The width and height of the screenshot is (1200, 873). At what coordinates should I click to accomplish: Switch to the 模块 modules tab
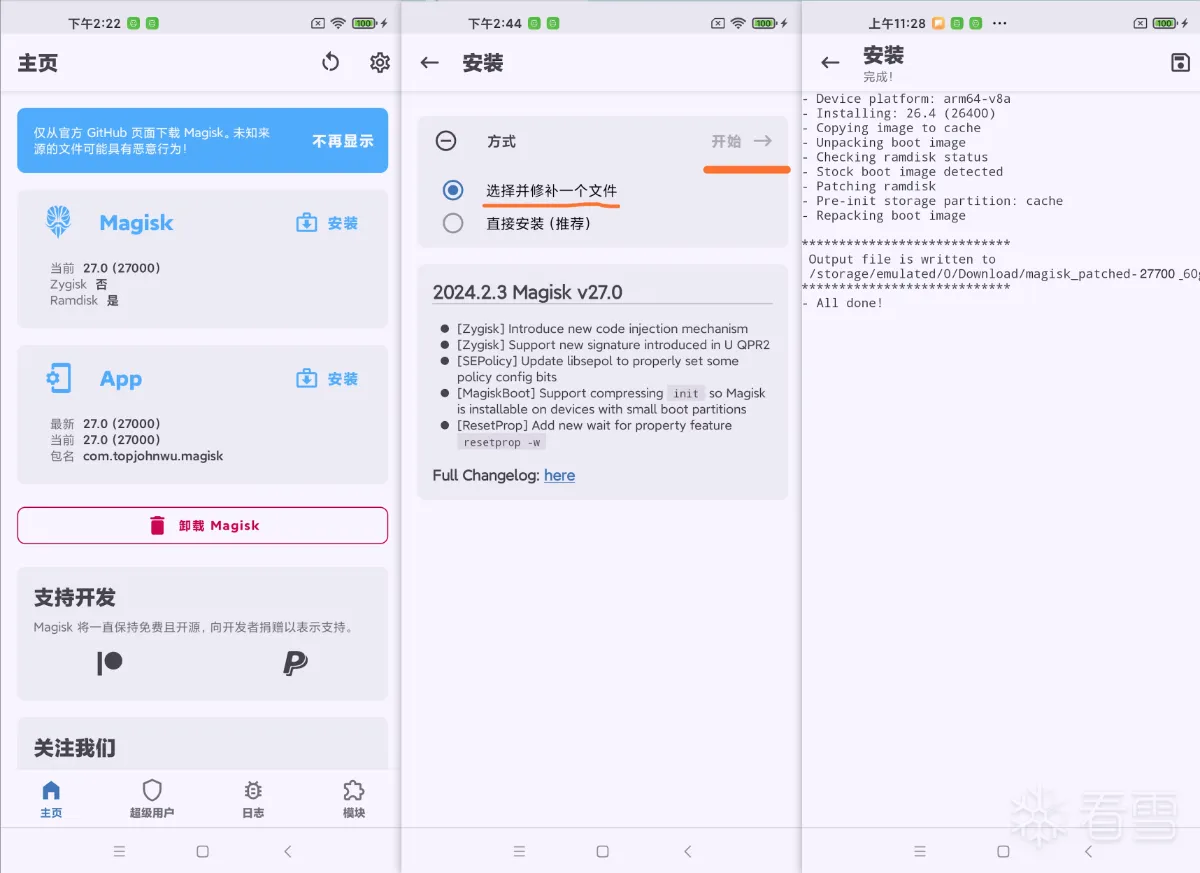point(353,800)
